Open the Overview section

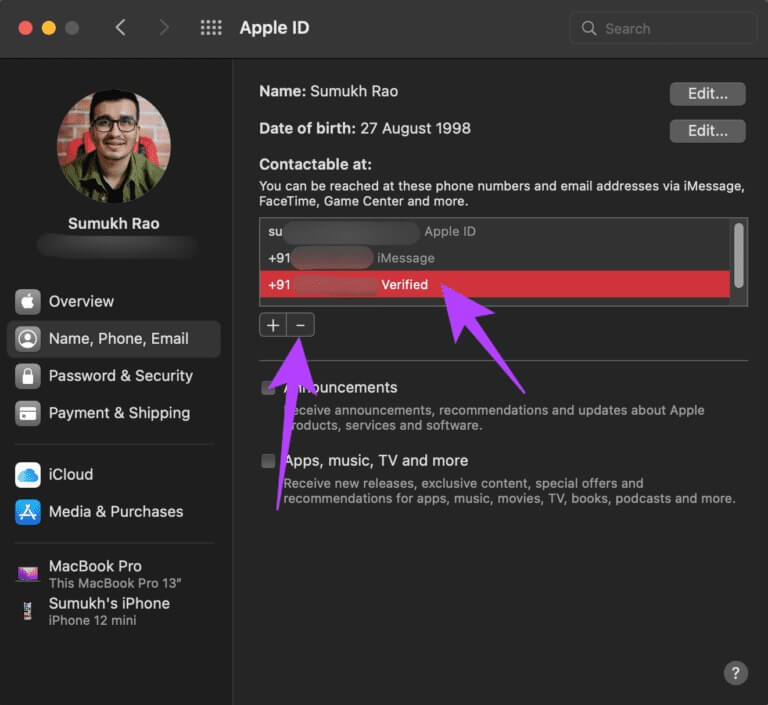pyautogui.click(x=114, y=301)
